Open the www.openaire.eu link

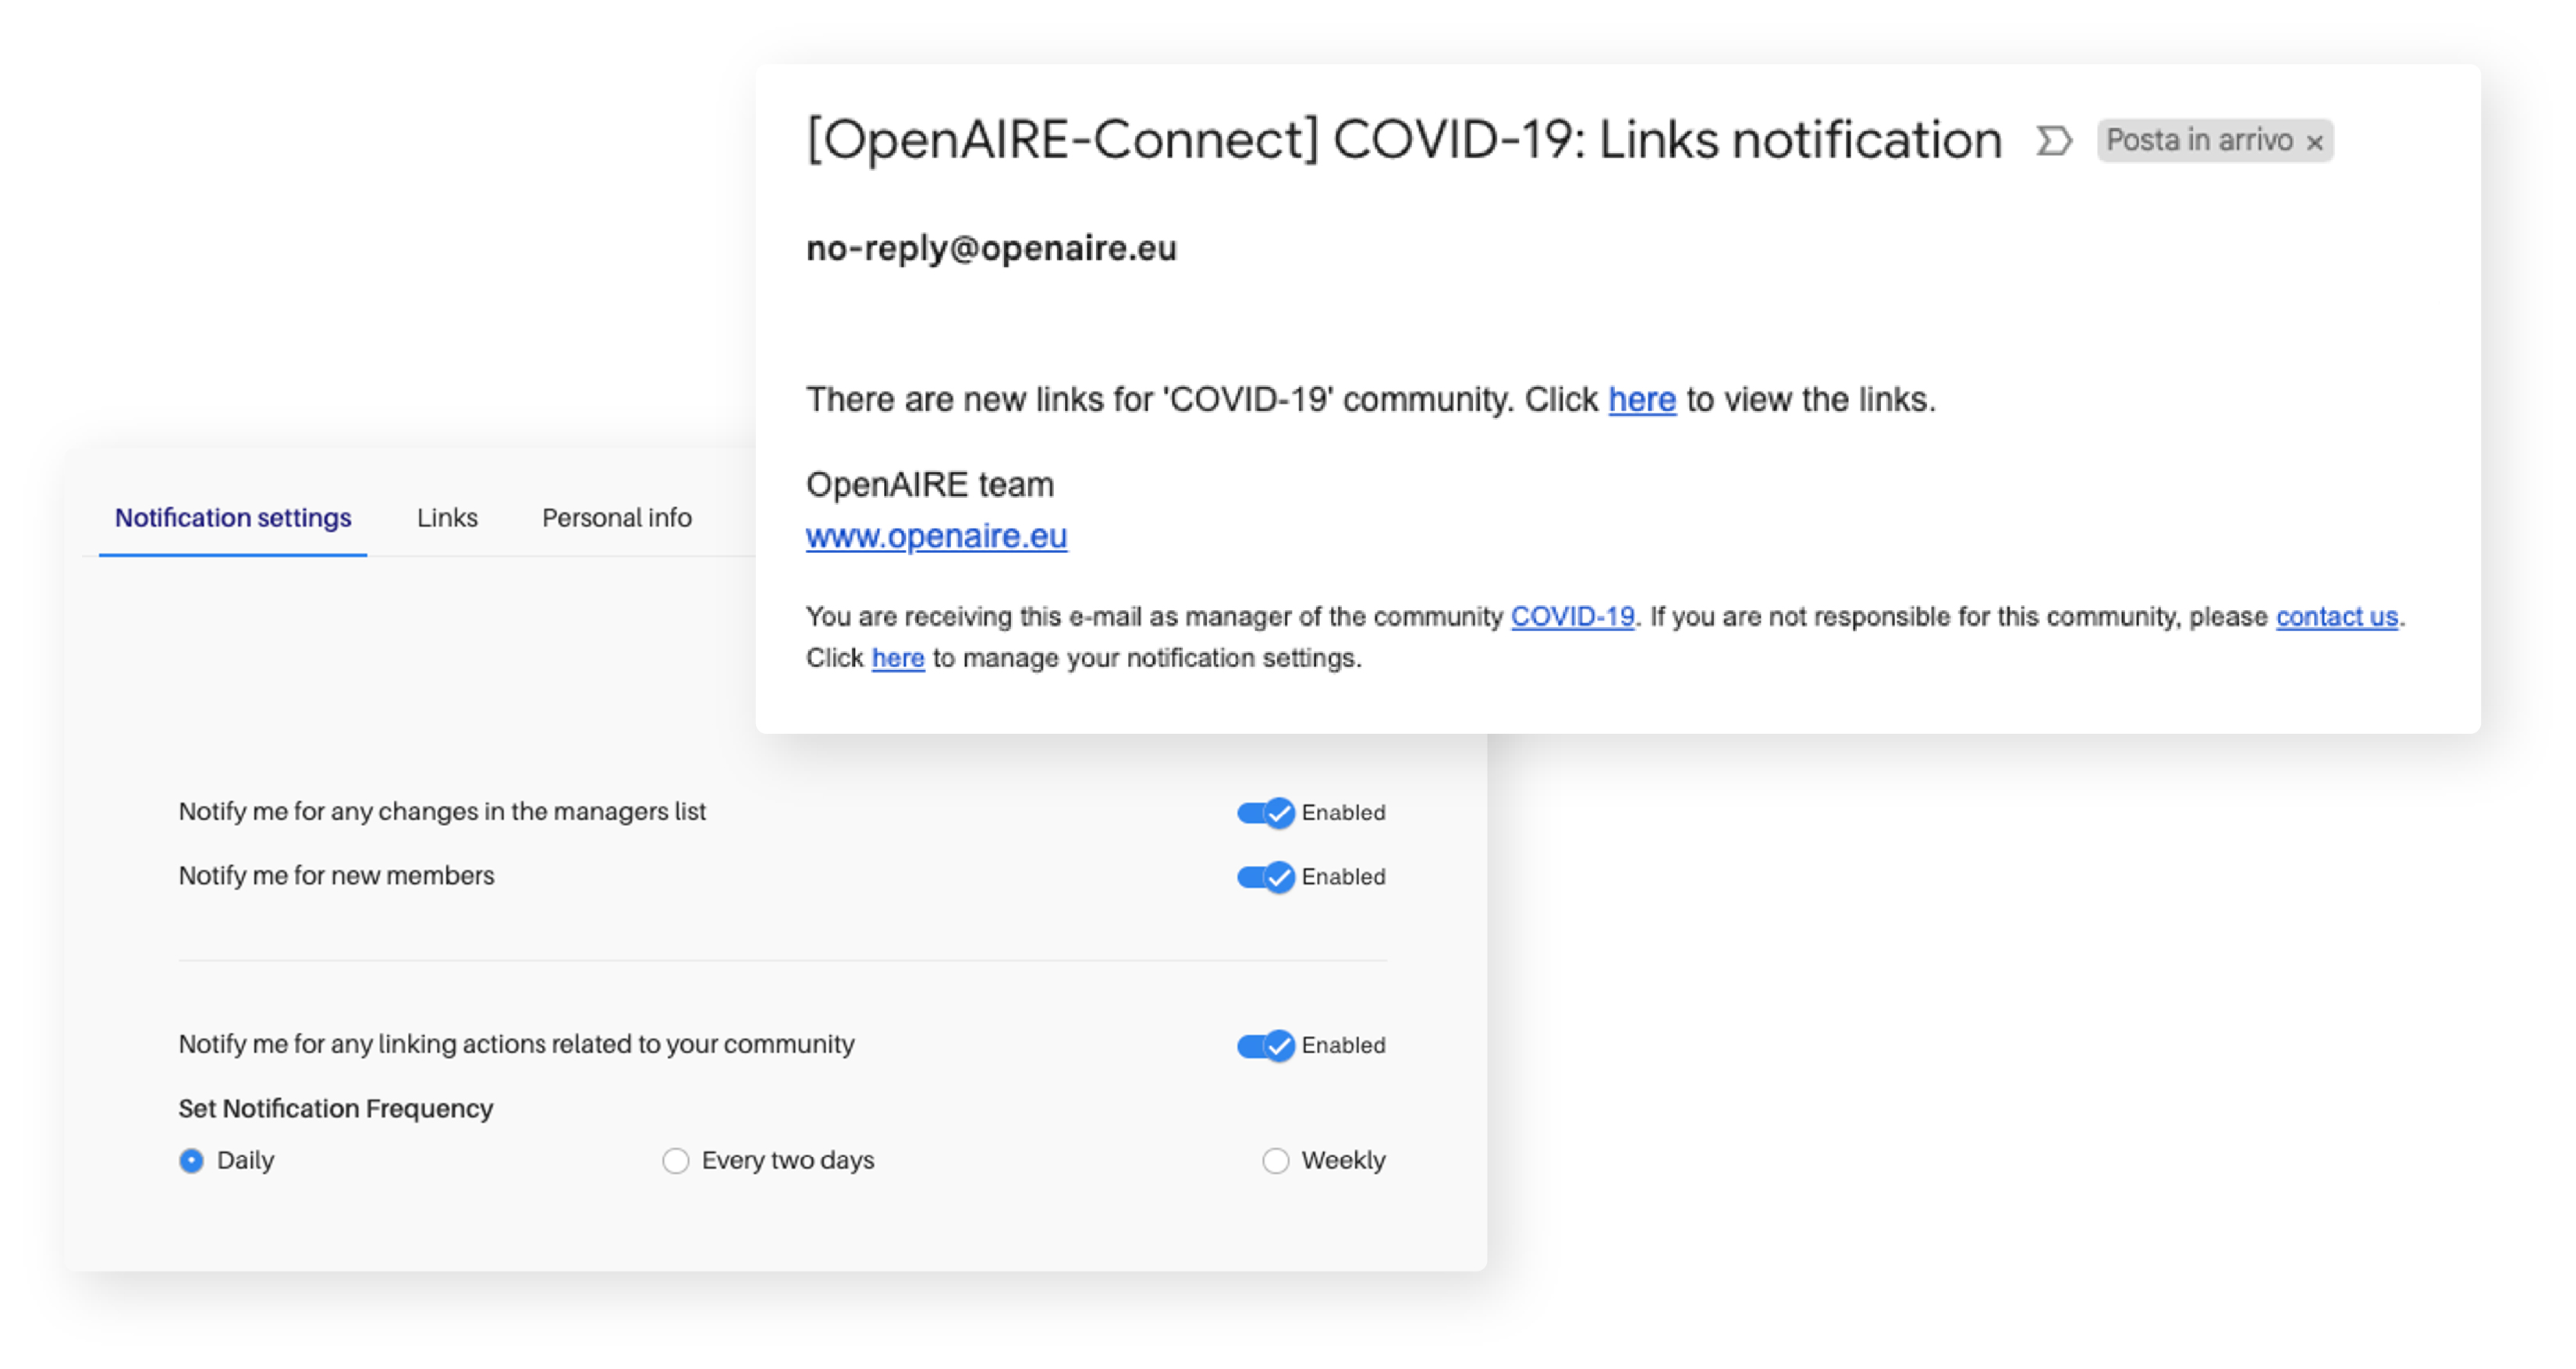pyautogui.click(x=937, y=537)
